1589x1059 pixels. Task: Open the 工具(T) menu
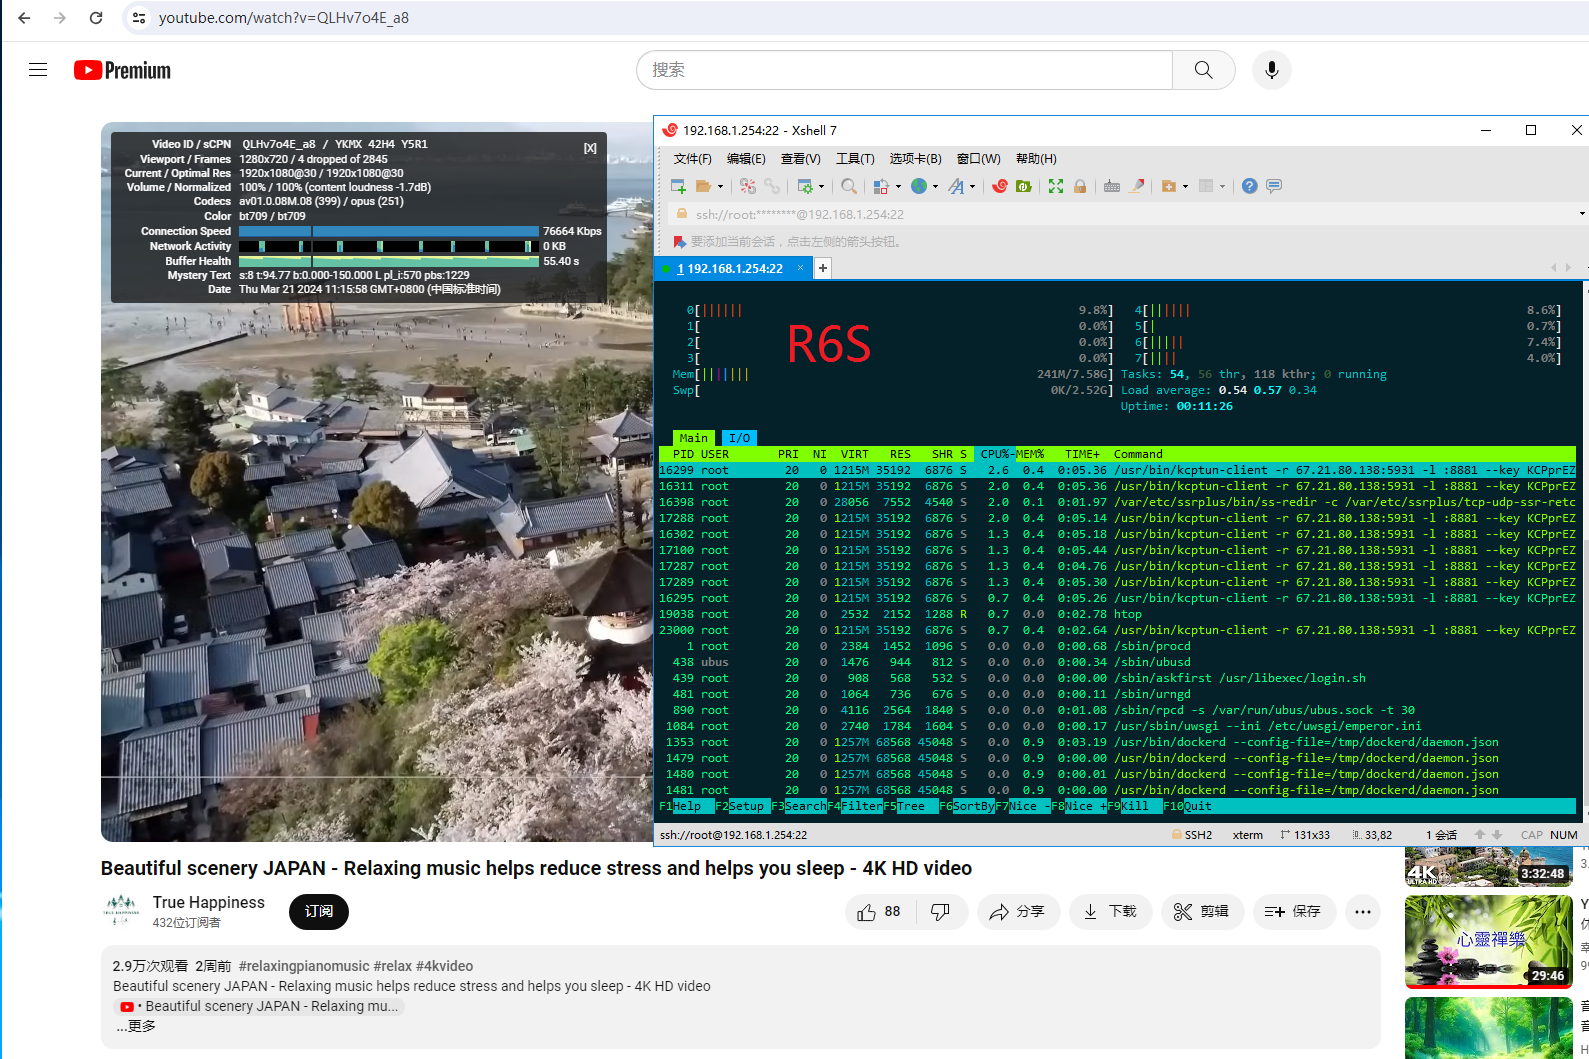pos(855,159)
